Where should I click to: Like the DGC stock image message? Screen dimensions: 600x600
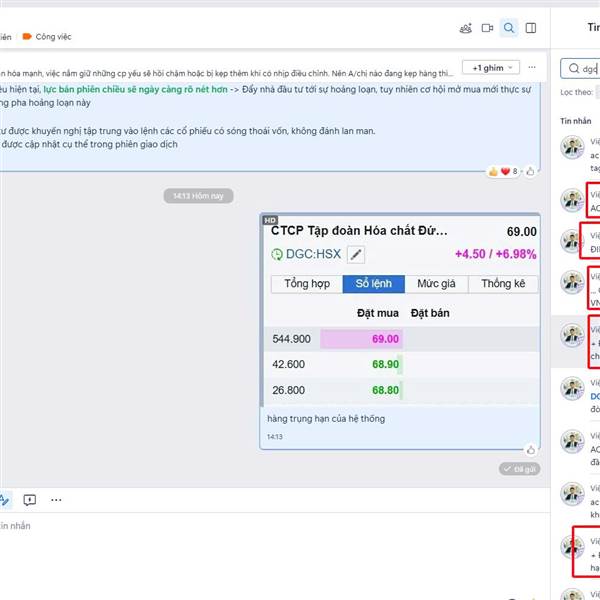(x=531, y=450)
